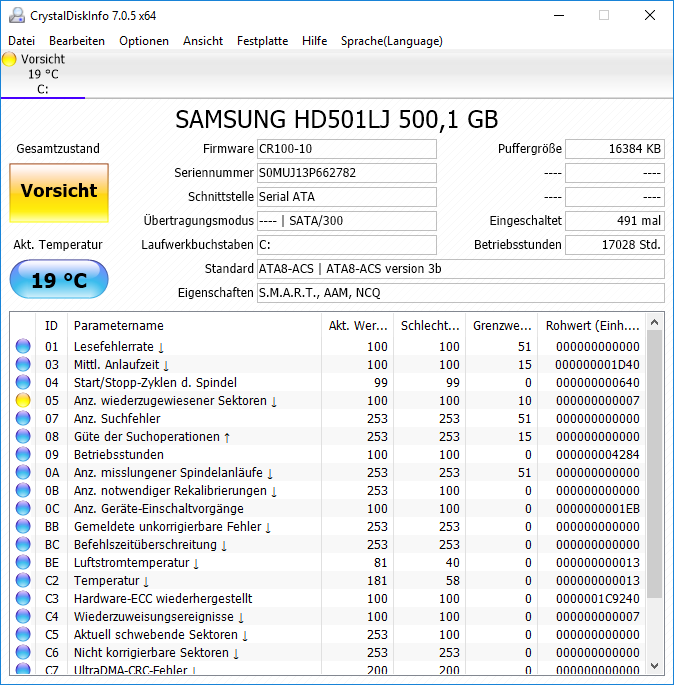Click the yellow Vorsicht health status button

pos(59,193)
